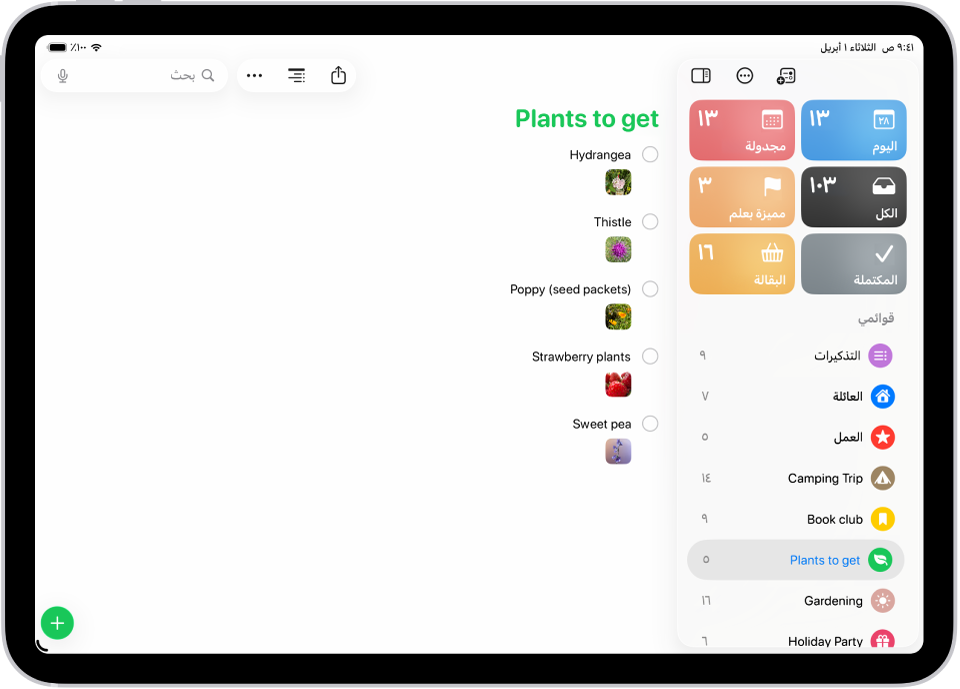Mark Poppy (seed packets) as completed
This screenshot has height=689, width=960.
pyautogui.click(x=650, y=288)
